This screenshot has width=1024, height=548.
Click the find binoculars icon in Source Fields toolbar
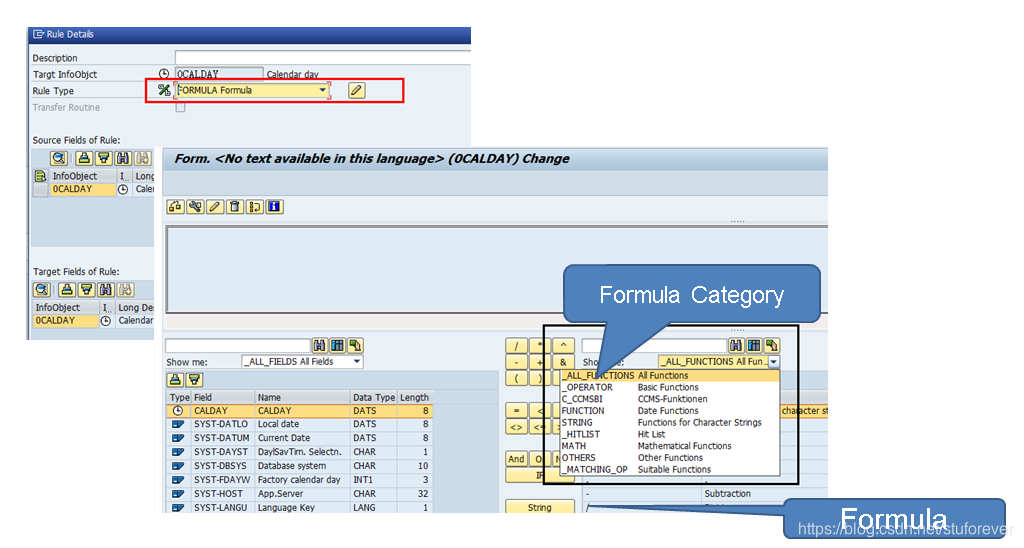(x=123, y=158)
